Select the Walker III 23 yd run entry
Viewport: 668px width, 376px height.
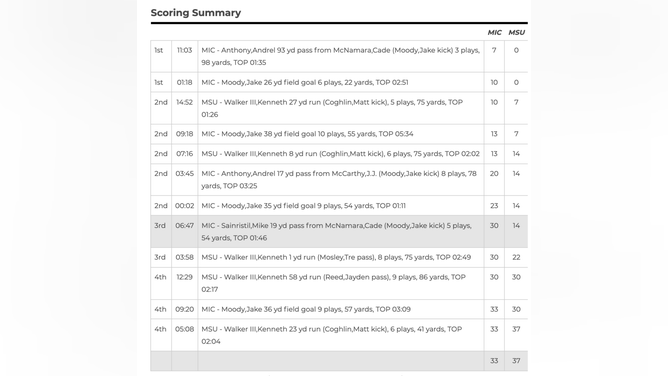tap(339, 335)
